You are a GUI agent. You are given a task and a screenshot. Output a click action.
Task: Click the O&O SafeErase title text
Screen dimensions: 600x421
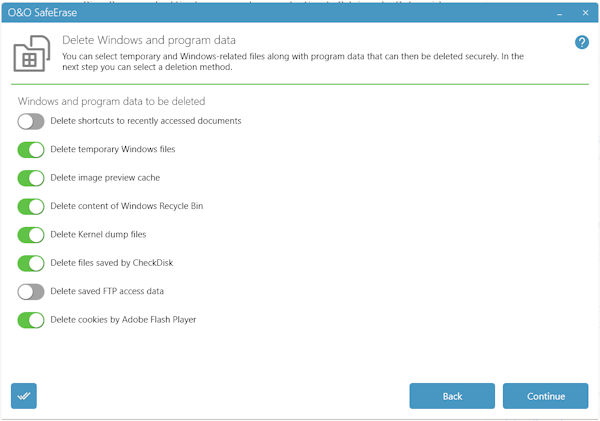pyautogui.click(x=42, y=13)
